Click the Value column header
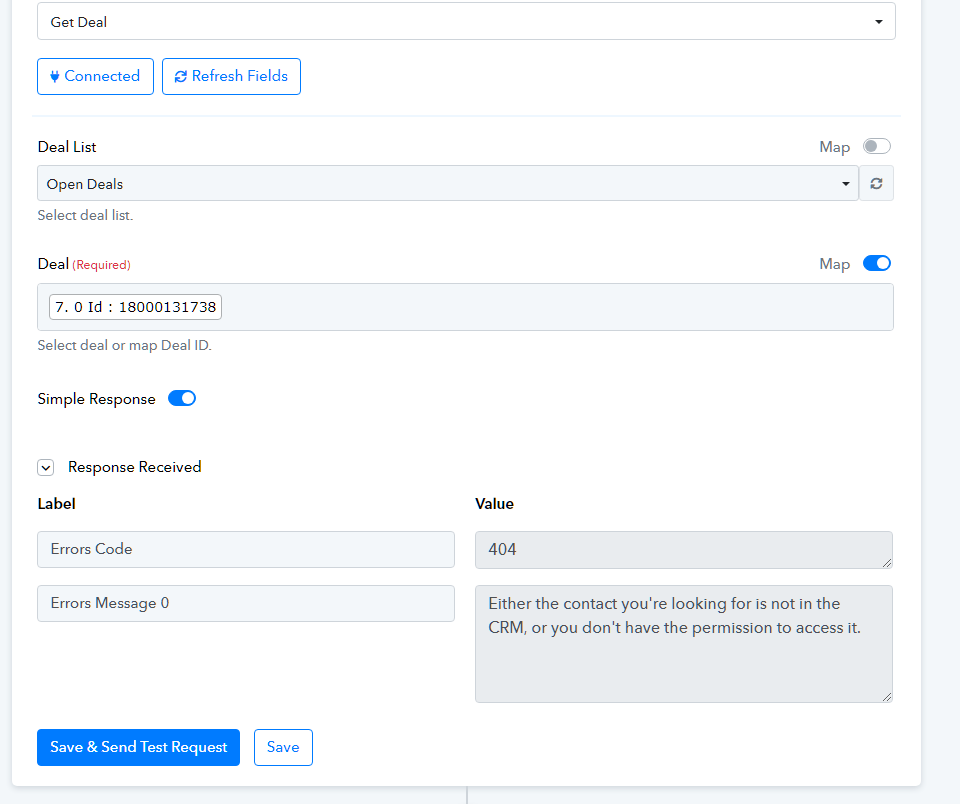The height and width of the screenshot is (804, 960). [x=494, y=504]
